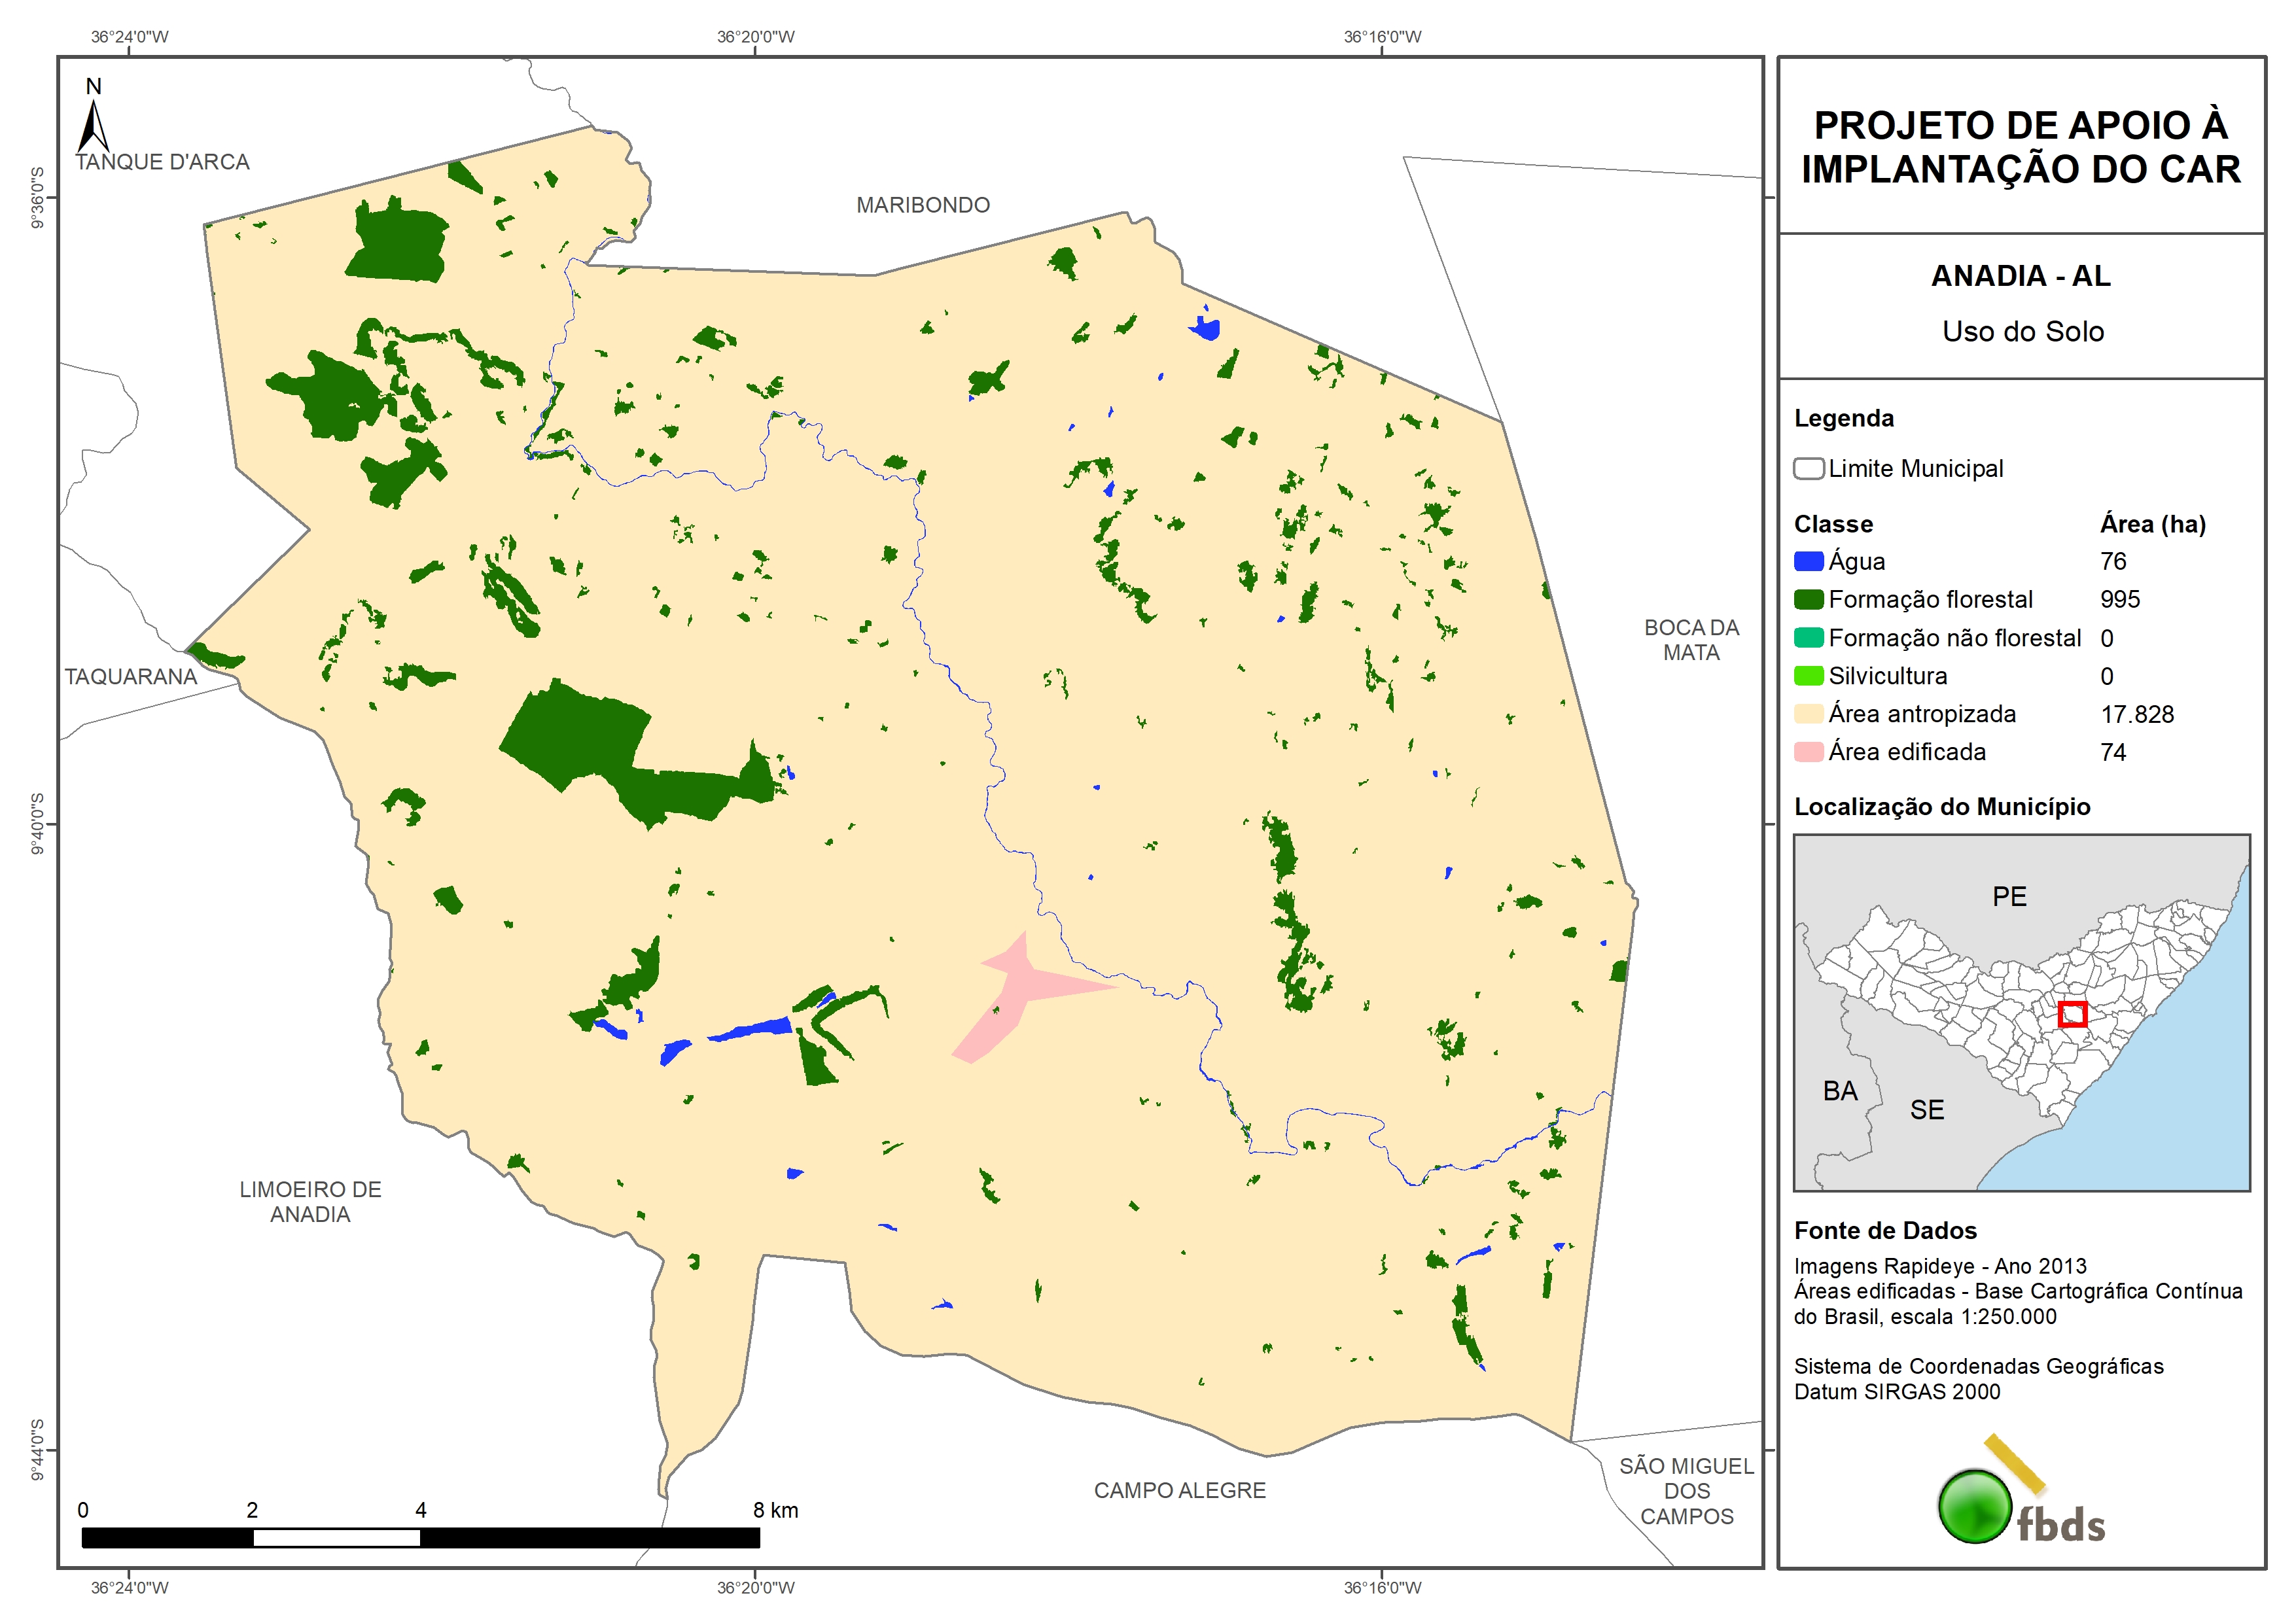Click the dark green Formação florestal swatch

[1808, 599]
